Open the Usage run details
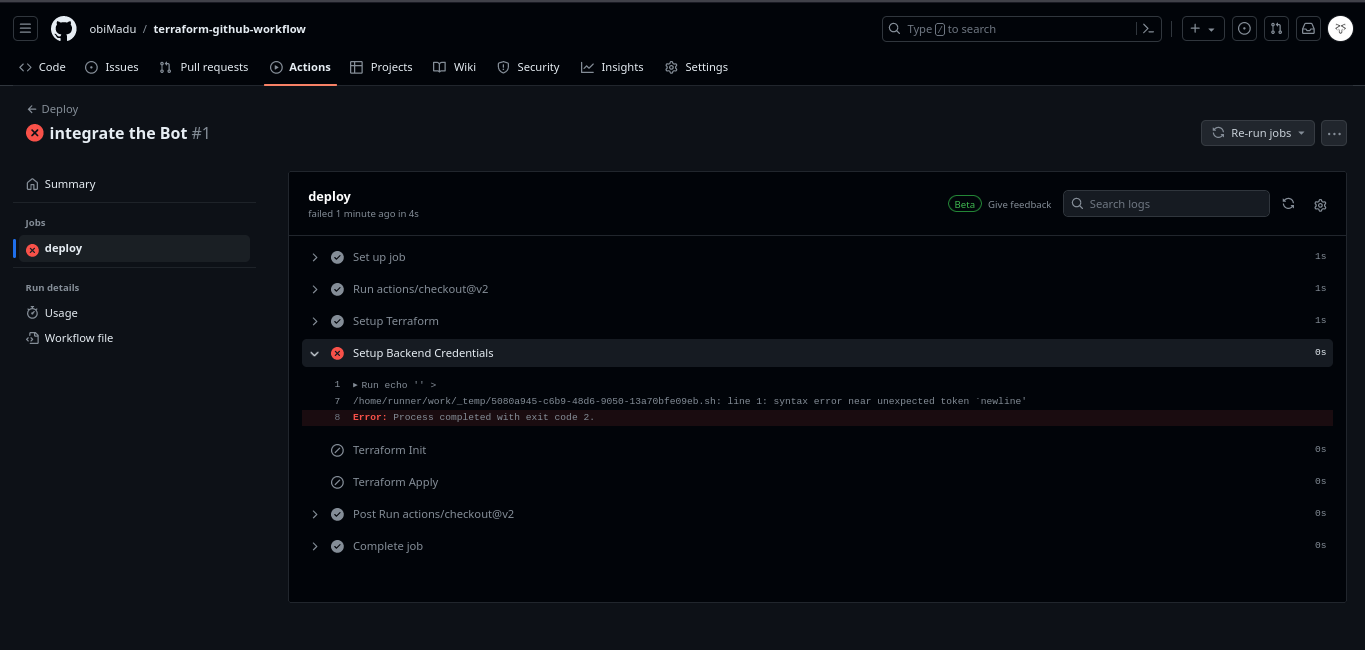 click(133, 313)
